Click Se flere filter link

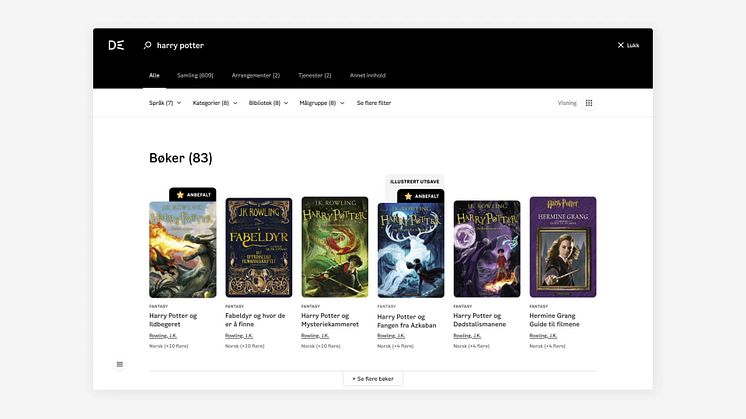374,103
